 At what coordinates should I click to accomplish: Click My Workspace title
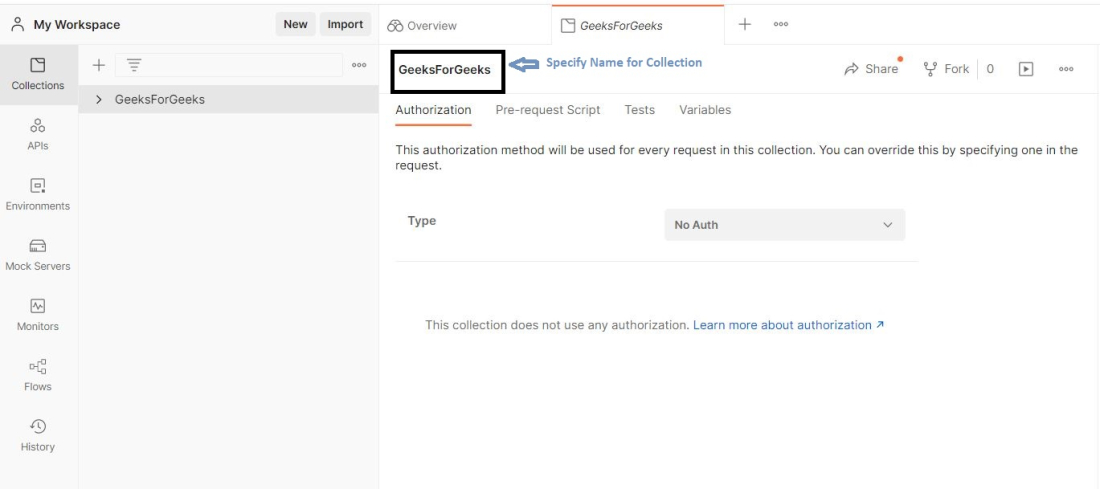point(76,25)
